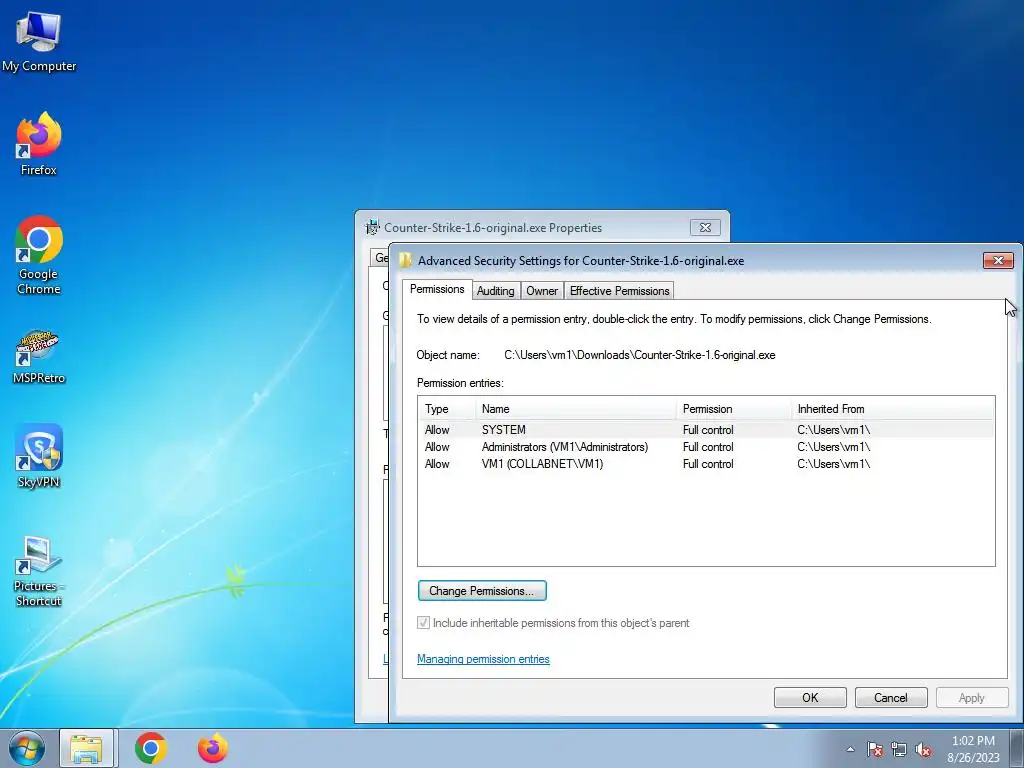Click OK in Advanced Security Settings
Viewport: 1024px width, 768px height.
pos(810,697)
